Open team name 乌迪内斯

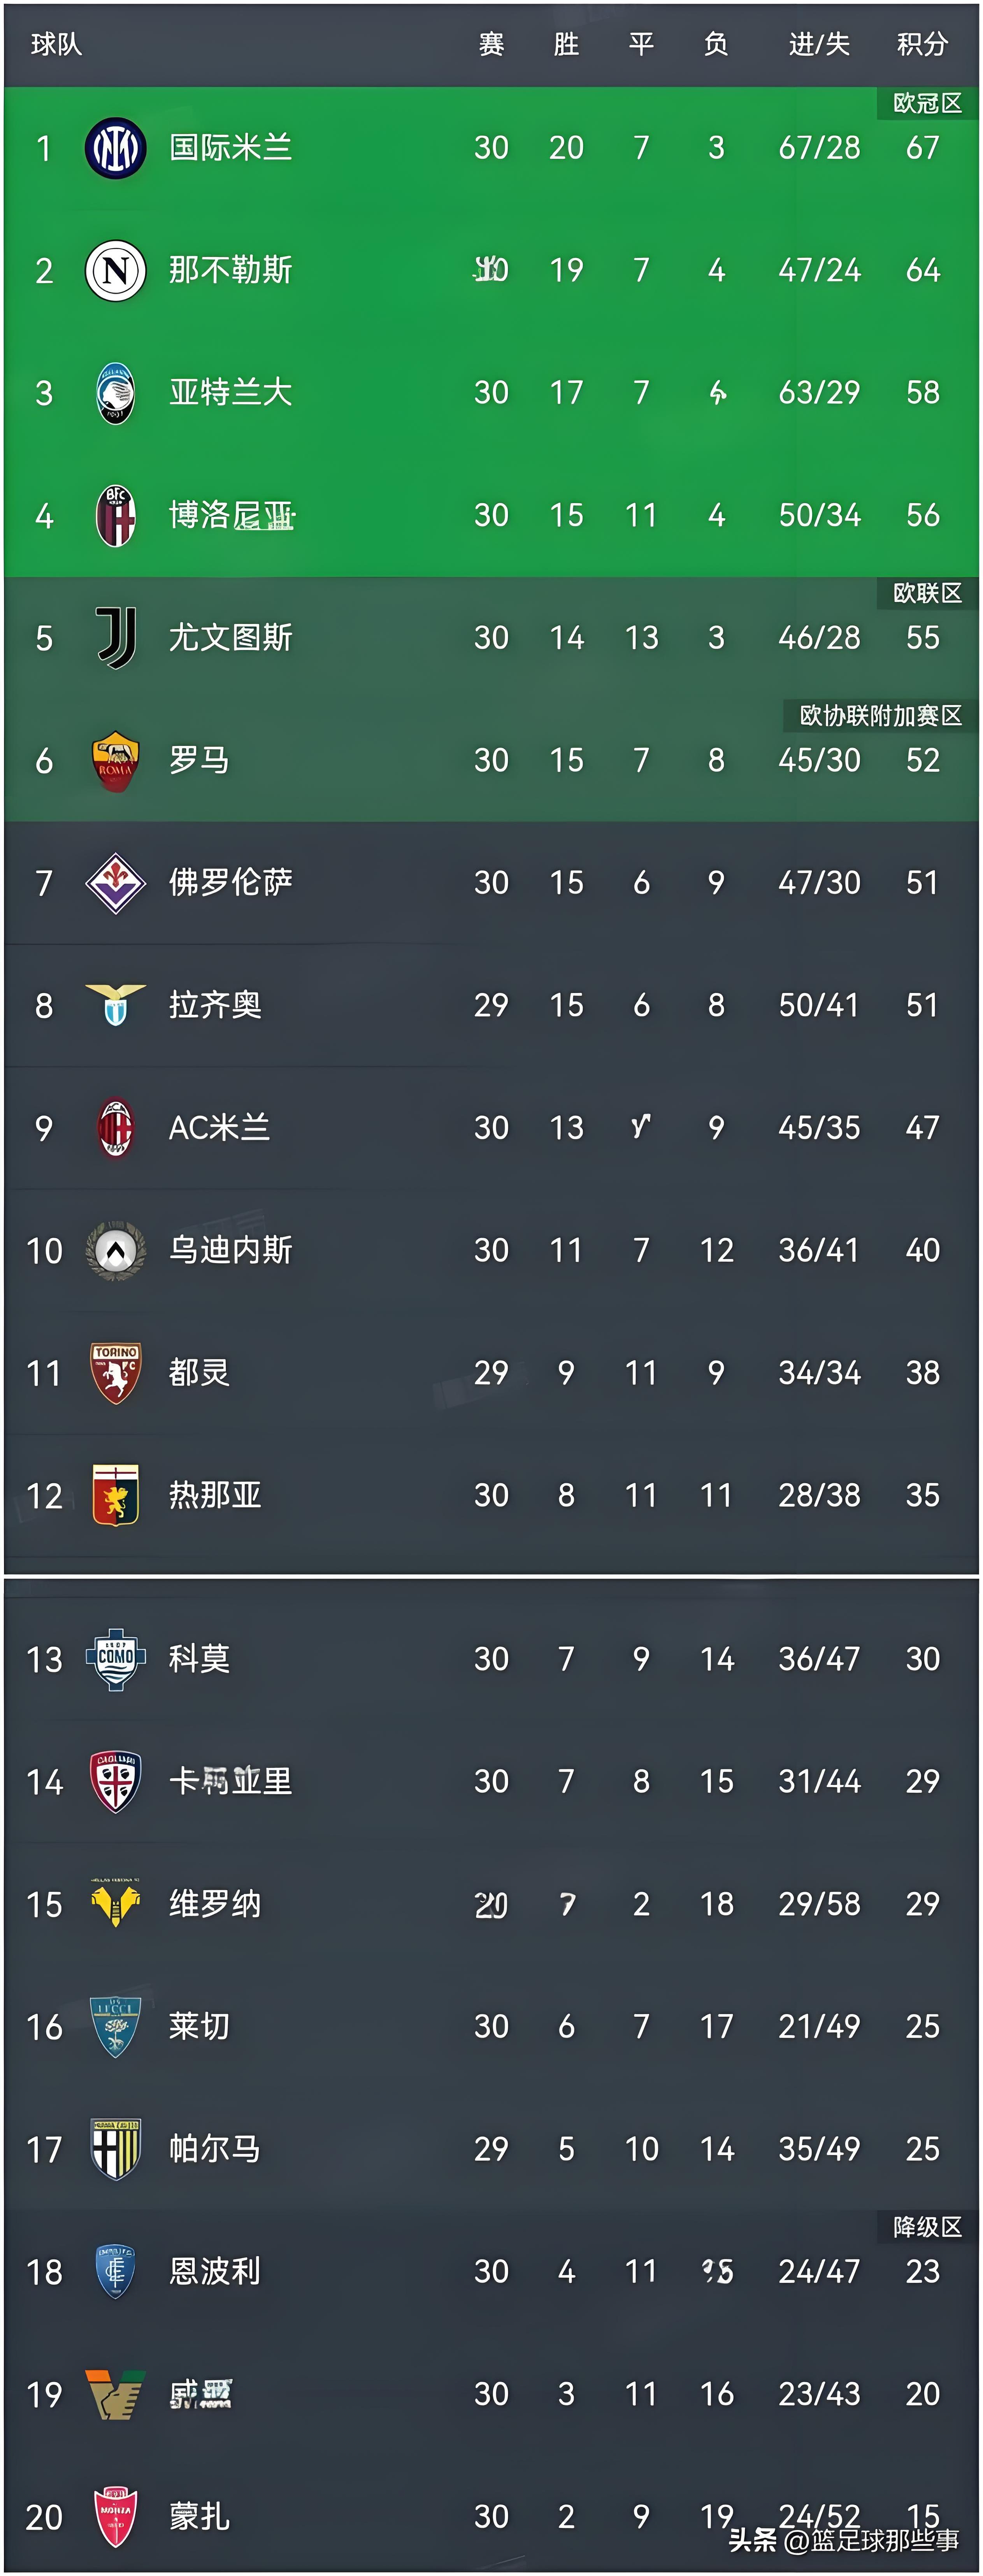point(230,1250)
